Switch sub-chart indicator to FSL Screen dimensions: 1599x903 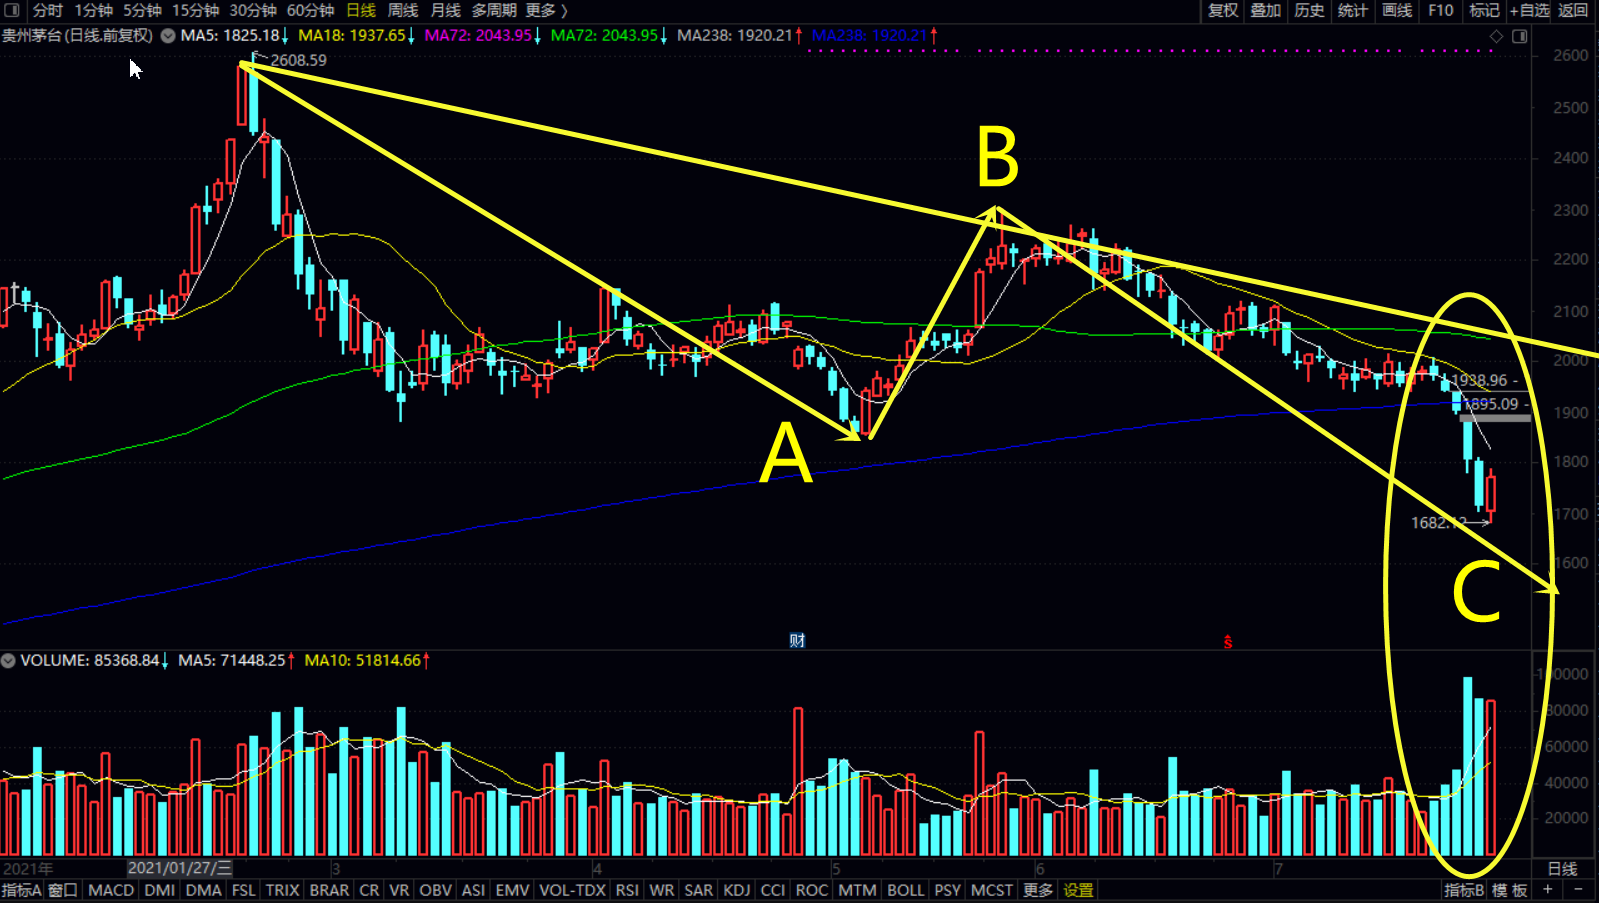click(x=244, y=890)
